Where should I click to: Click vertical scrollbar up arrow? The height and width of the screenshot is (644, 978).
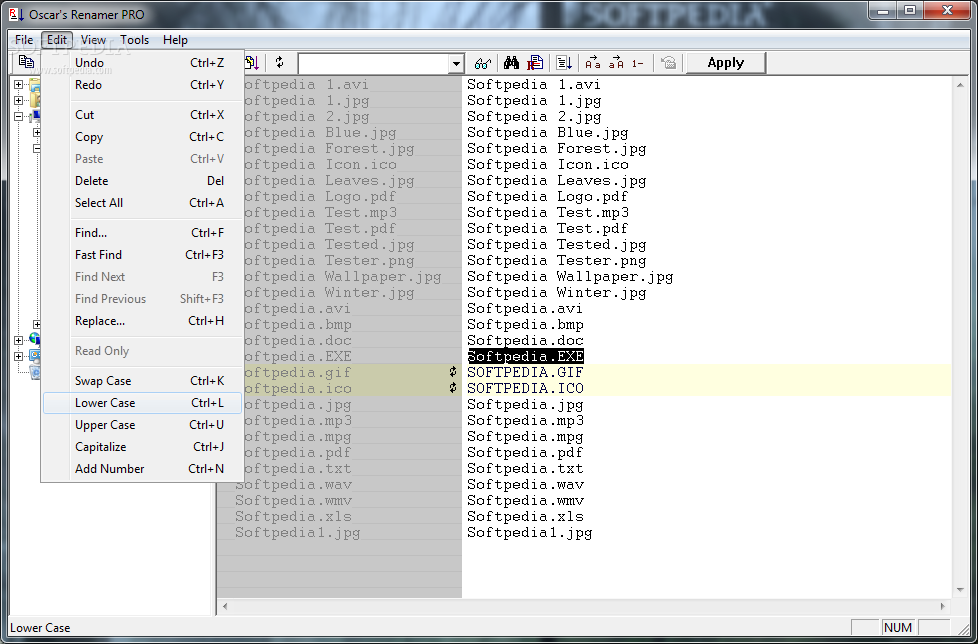960,85
